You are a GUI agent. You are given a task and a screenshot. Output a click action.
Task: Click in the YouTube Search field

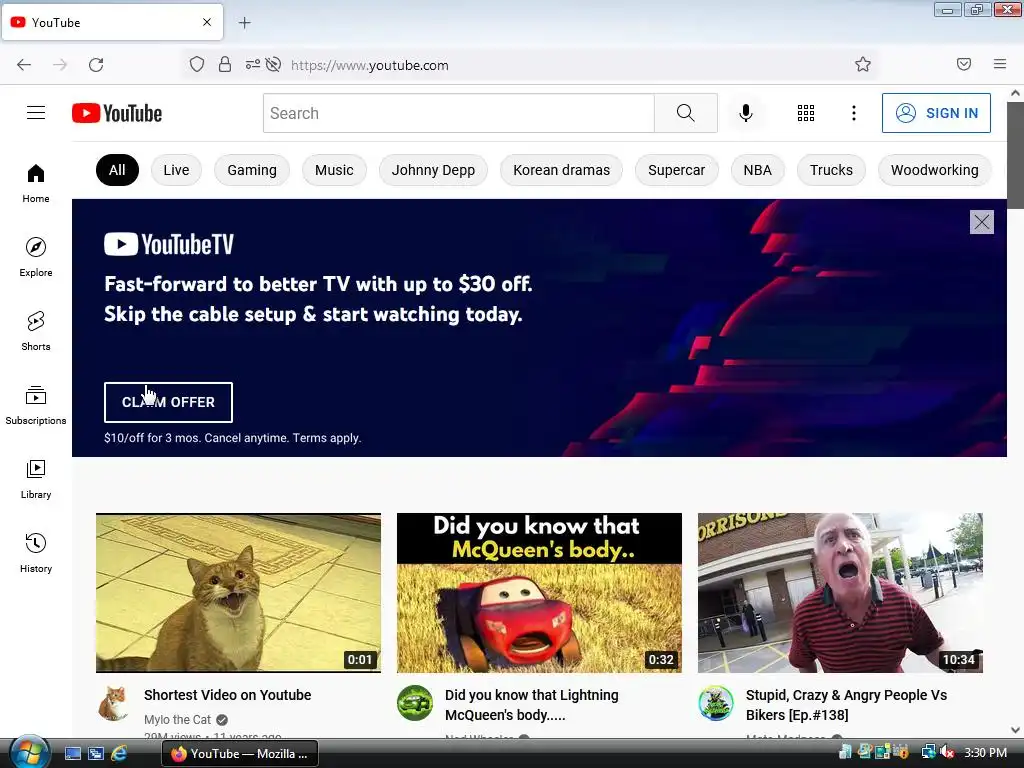458,113
